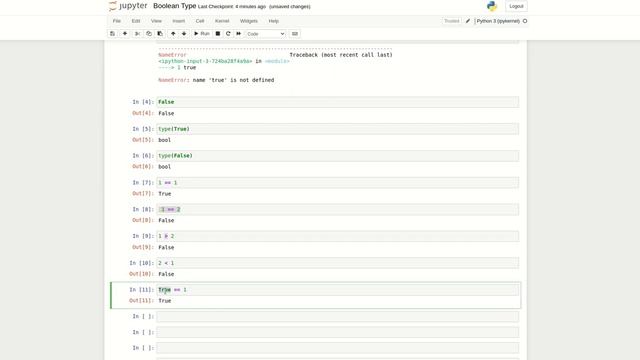Click the Python logo icon
The height and width of the screenshot is (360, 640).
[x=492, y=6]
